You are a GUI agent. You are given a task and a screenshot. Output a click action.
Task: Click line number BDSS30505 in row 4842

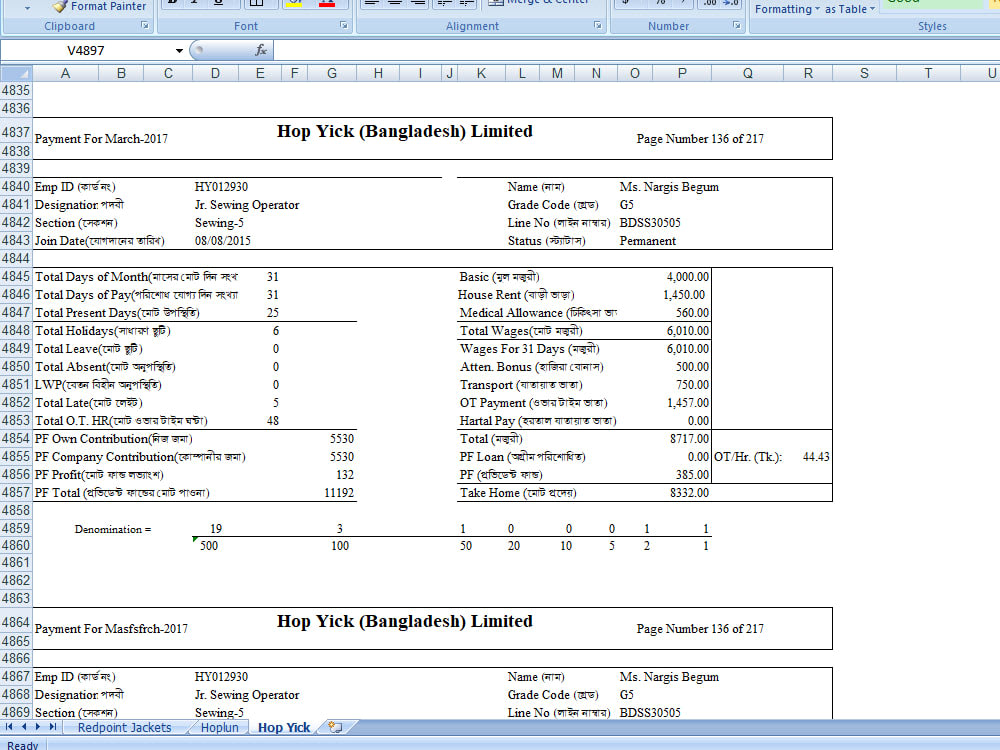[x=650, y=223]
